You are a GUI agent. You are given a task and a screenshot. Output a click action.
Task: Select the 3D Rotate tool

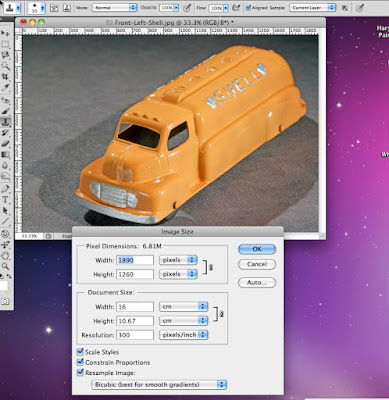[5, 234]
